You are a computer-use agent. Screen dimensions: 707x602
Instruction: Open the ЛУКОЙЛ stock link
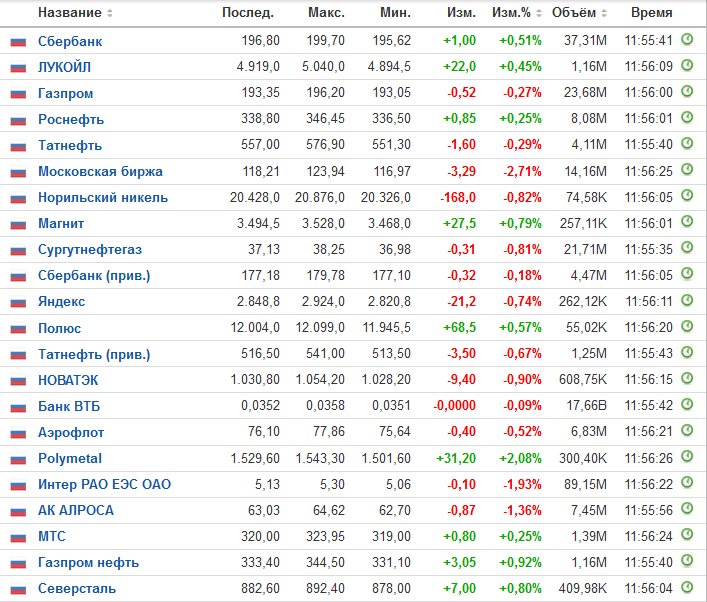pyautogui.click(x=64, y=67)
